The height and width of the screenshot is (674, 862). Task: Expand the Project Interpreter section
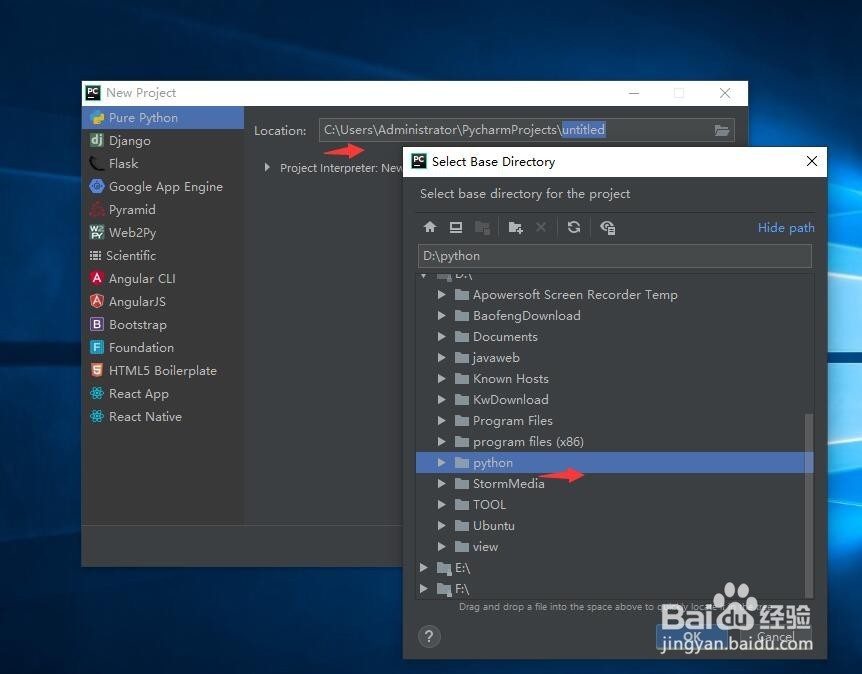[267, 167]
